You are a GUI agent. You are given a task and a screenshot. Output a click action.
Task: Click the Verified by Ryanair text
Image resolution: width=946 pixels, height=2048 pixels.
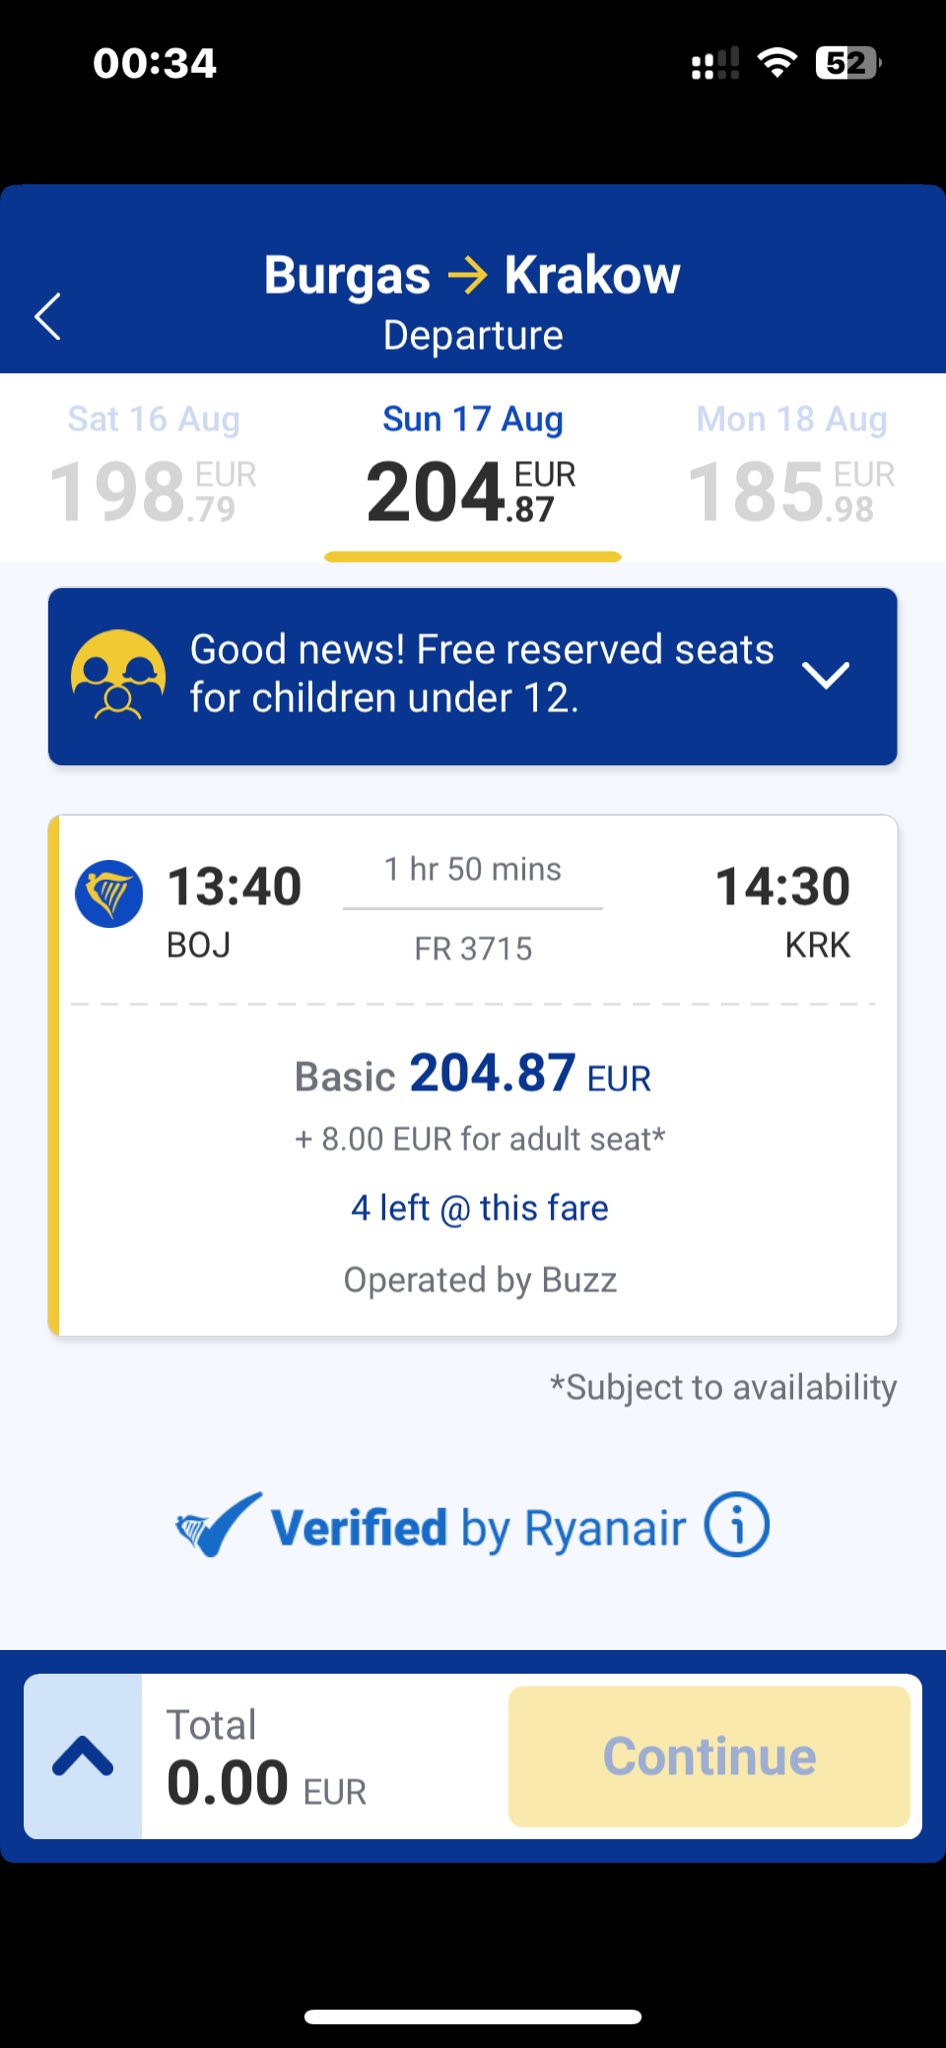pos(478,1527)
